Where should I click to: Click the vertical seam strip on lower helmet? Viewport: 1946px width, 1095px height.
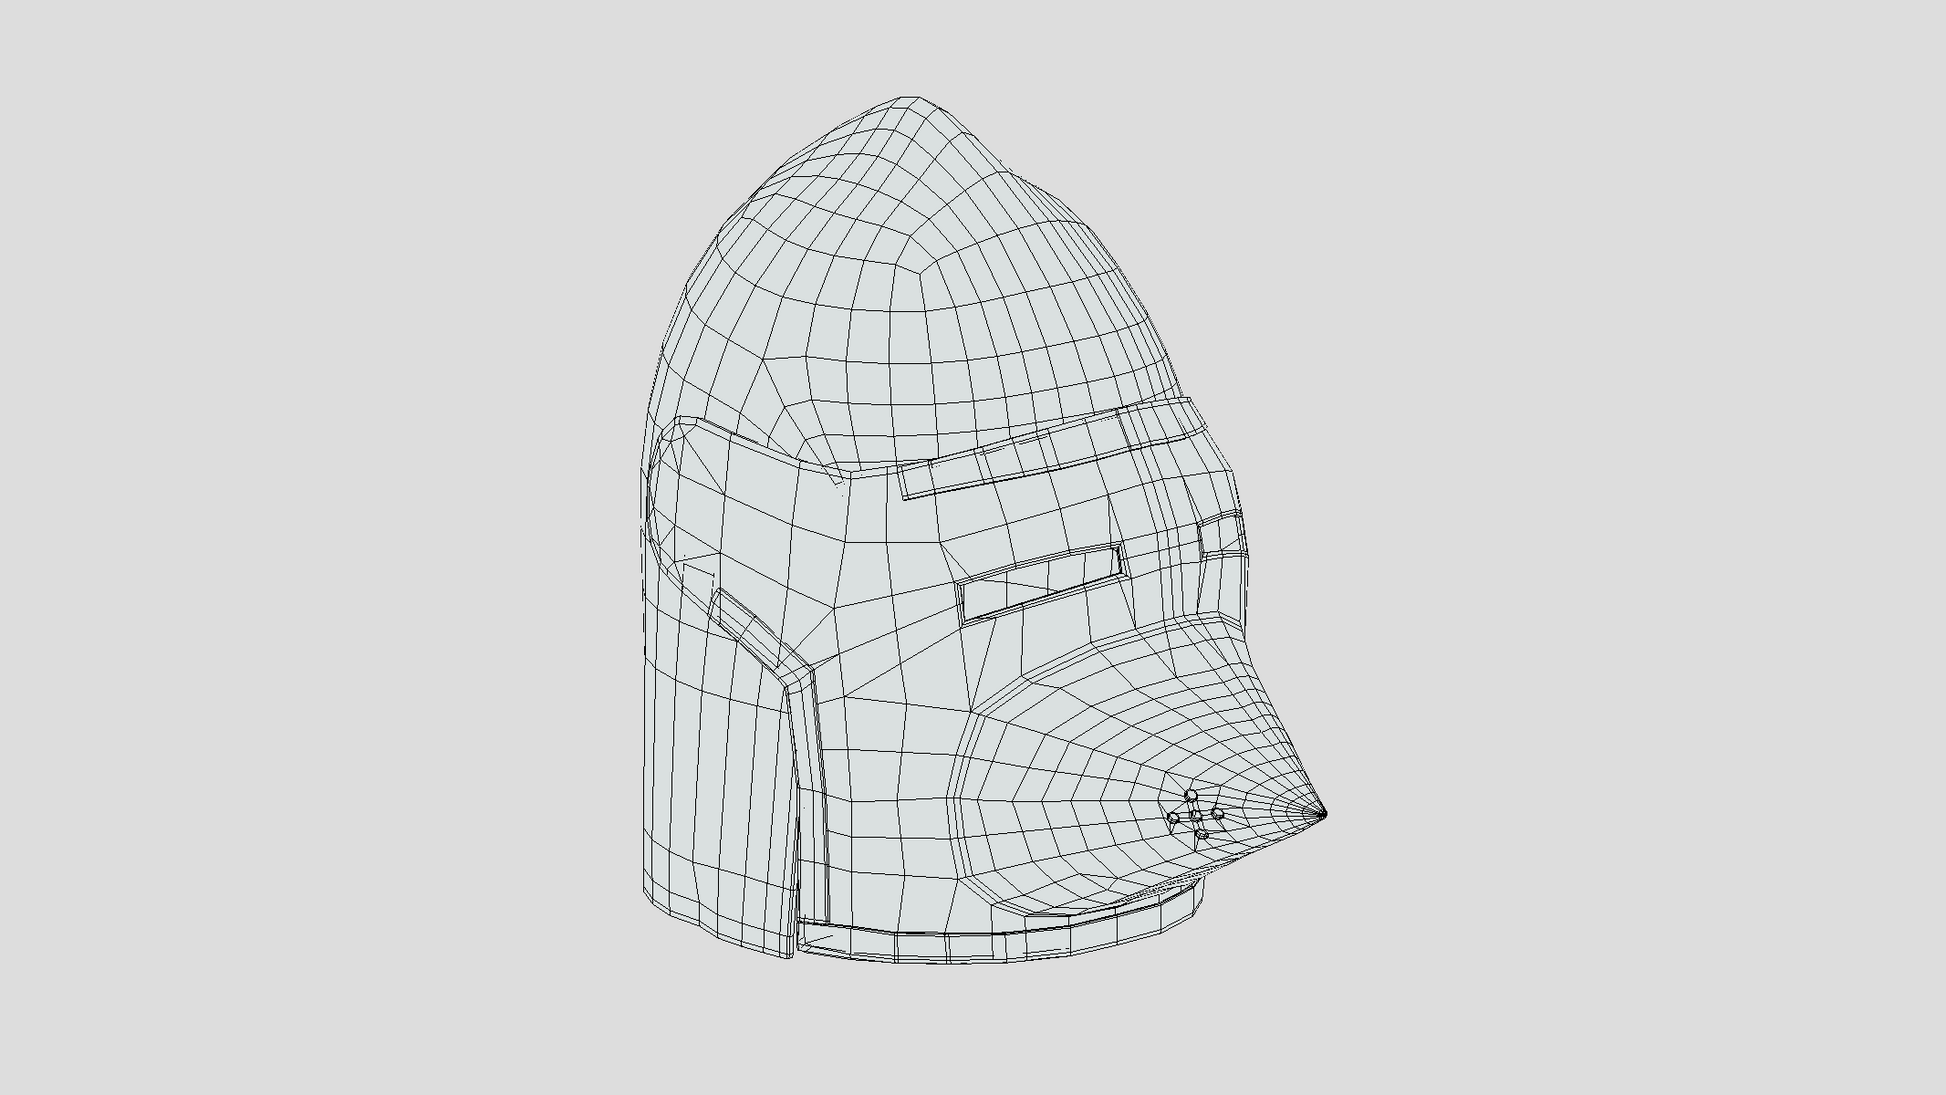pyautogui.click(x=812, y=800)
